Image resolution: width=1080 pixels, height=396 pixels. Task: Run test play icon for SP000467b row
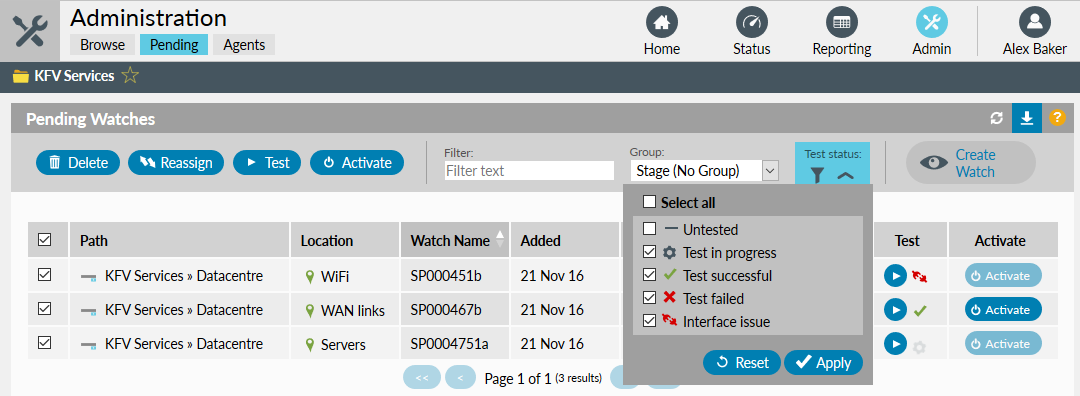[x=895, y=310]
